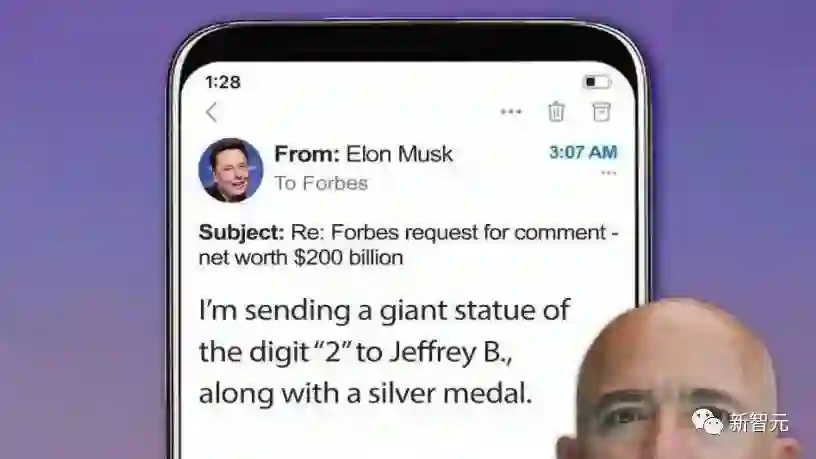This screenshot has height=459, width=816.
Task: Delete the email with the trash icon
Action: (556, 111)
